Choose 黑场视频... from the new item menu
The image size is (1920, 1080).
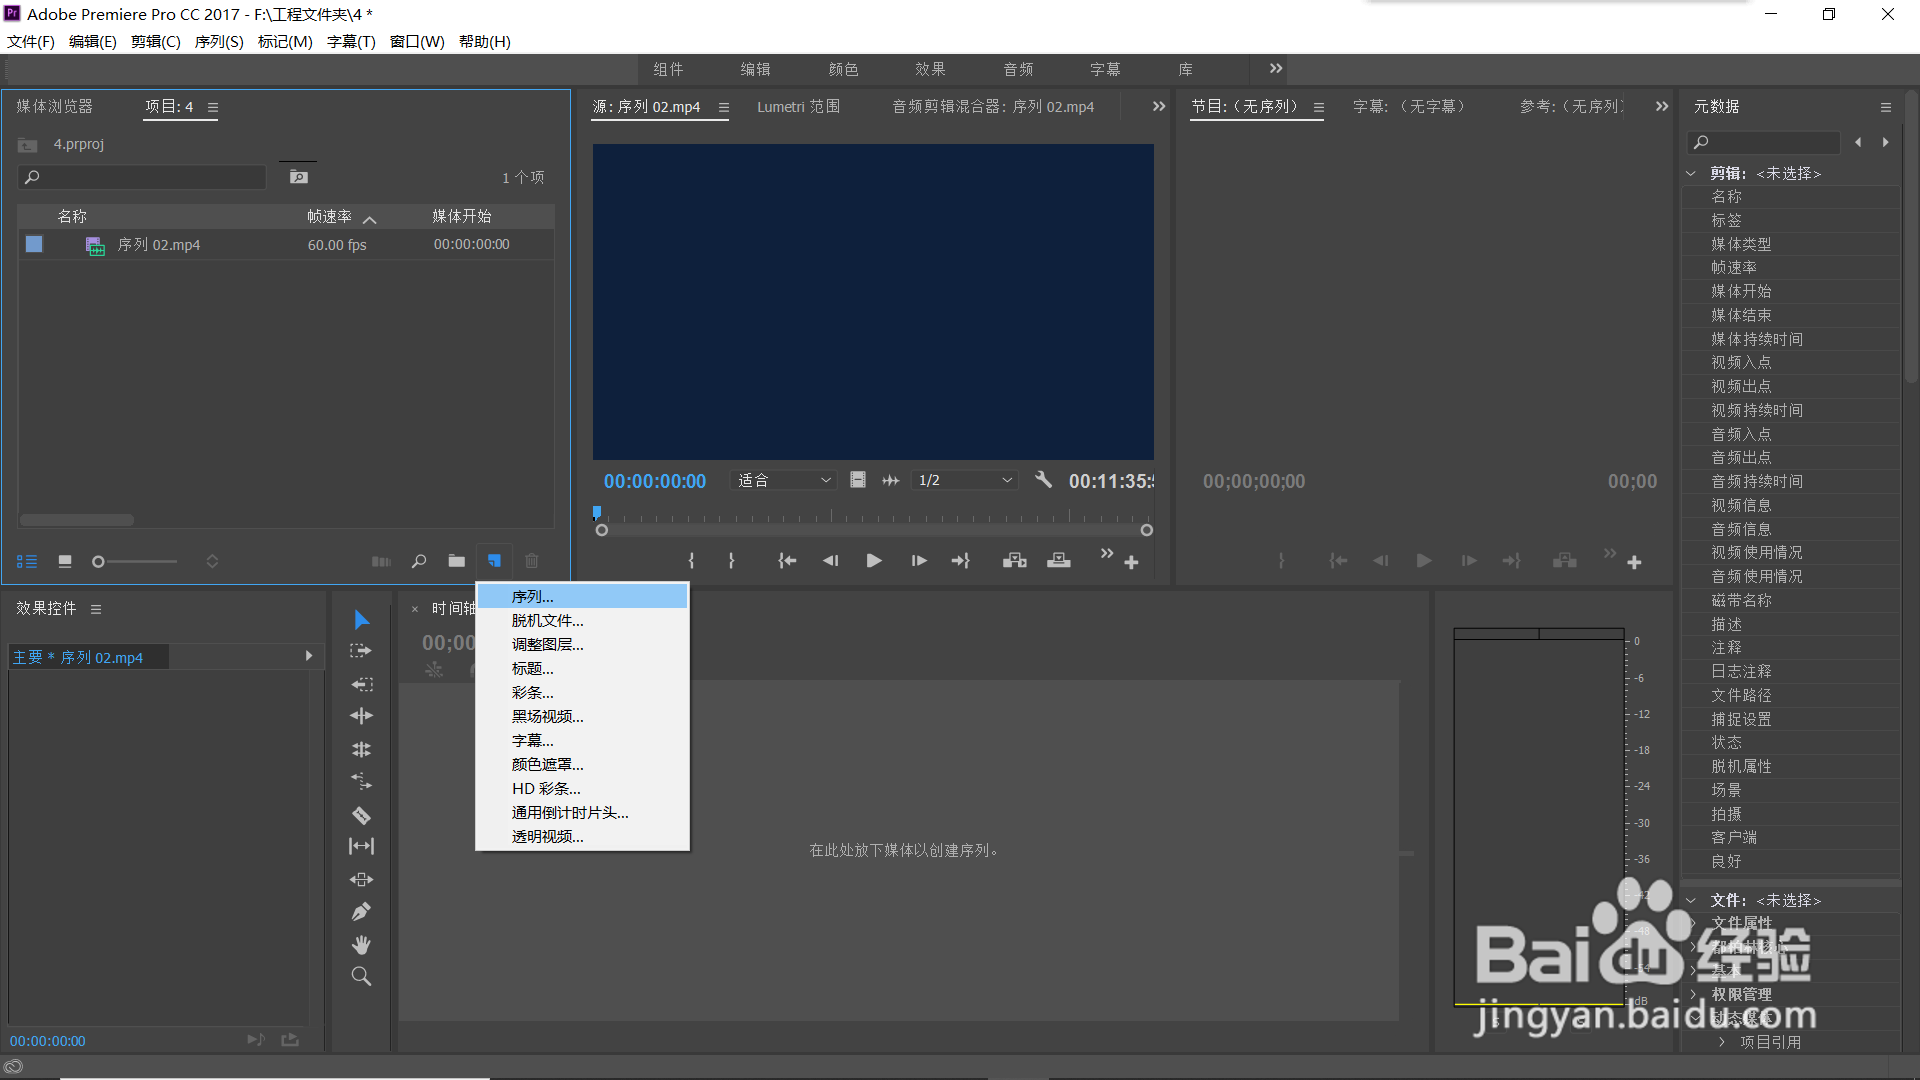582,716
